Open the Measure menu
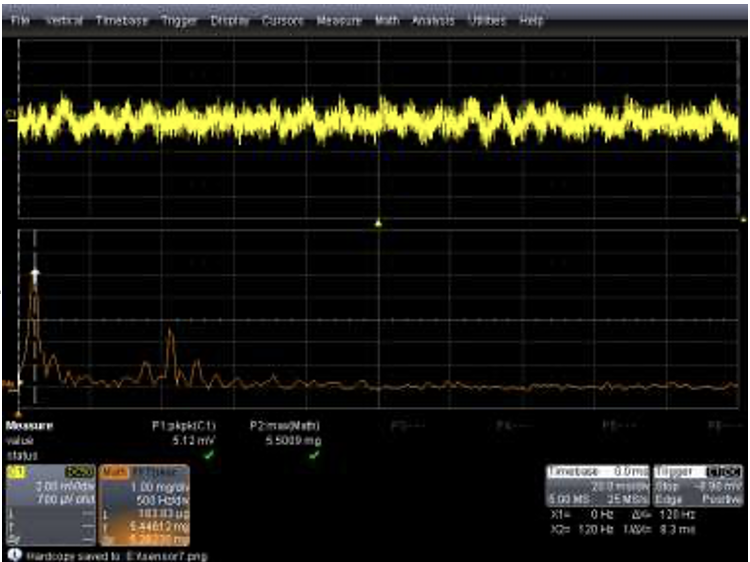This screenshot has width=750, height=562. click(x=338, y=20)
